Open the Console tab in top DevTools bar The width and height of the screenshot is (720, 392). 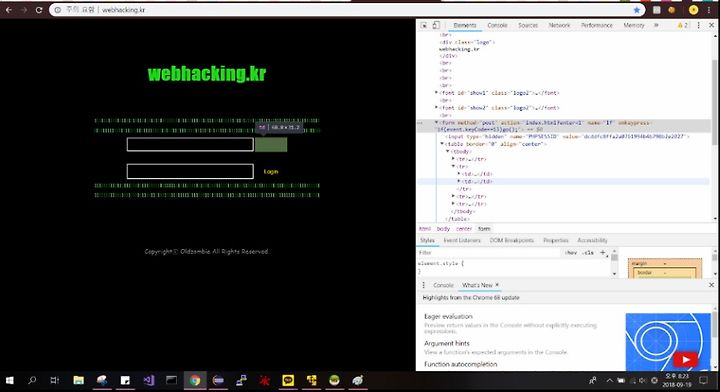click(x=497, y=25)
